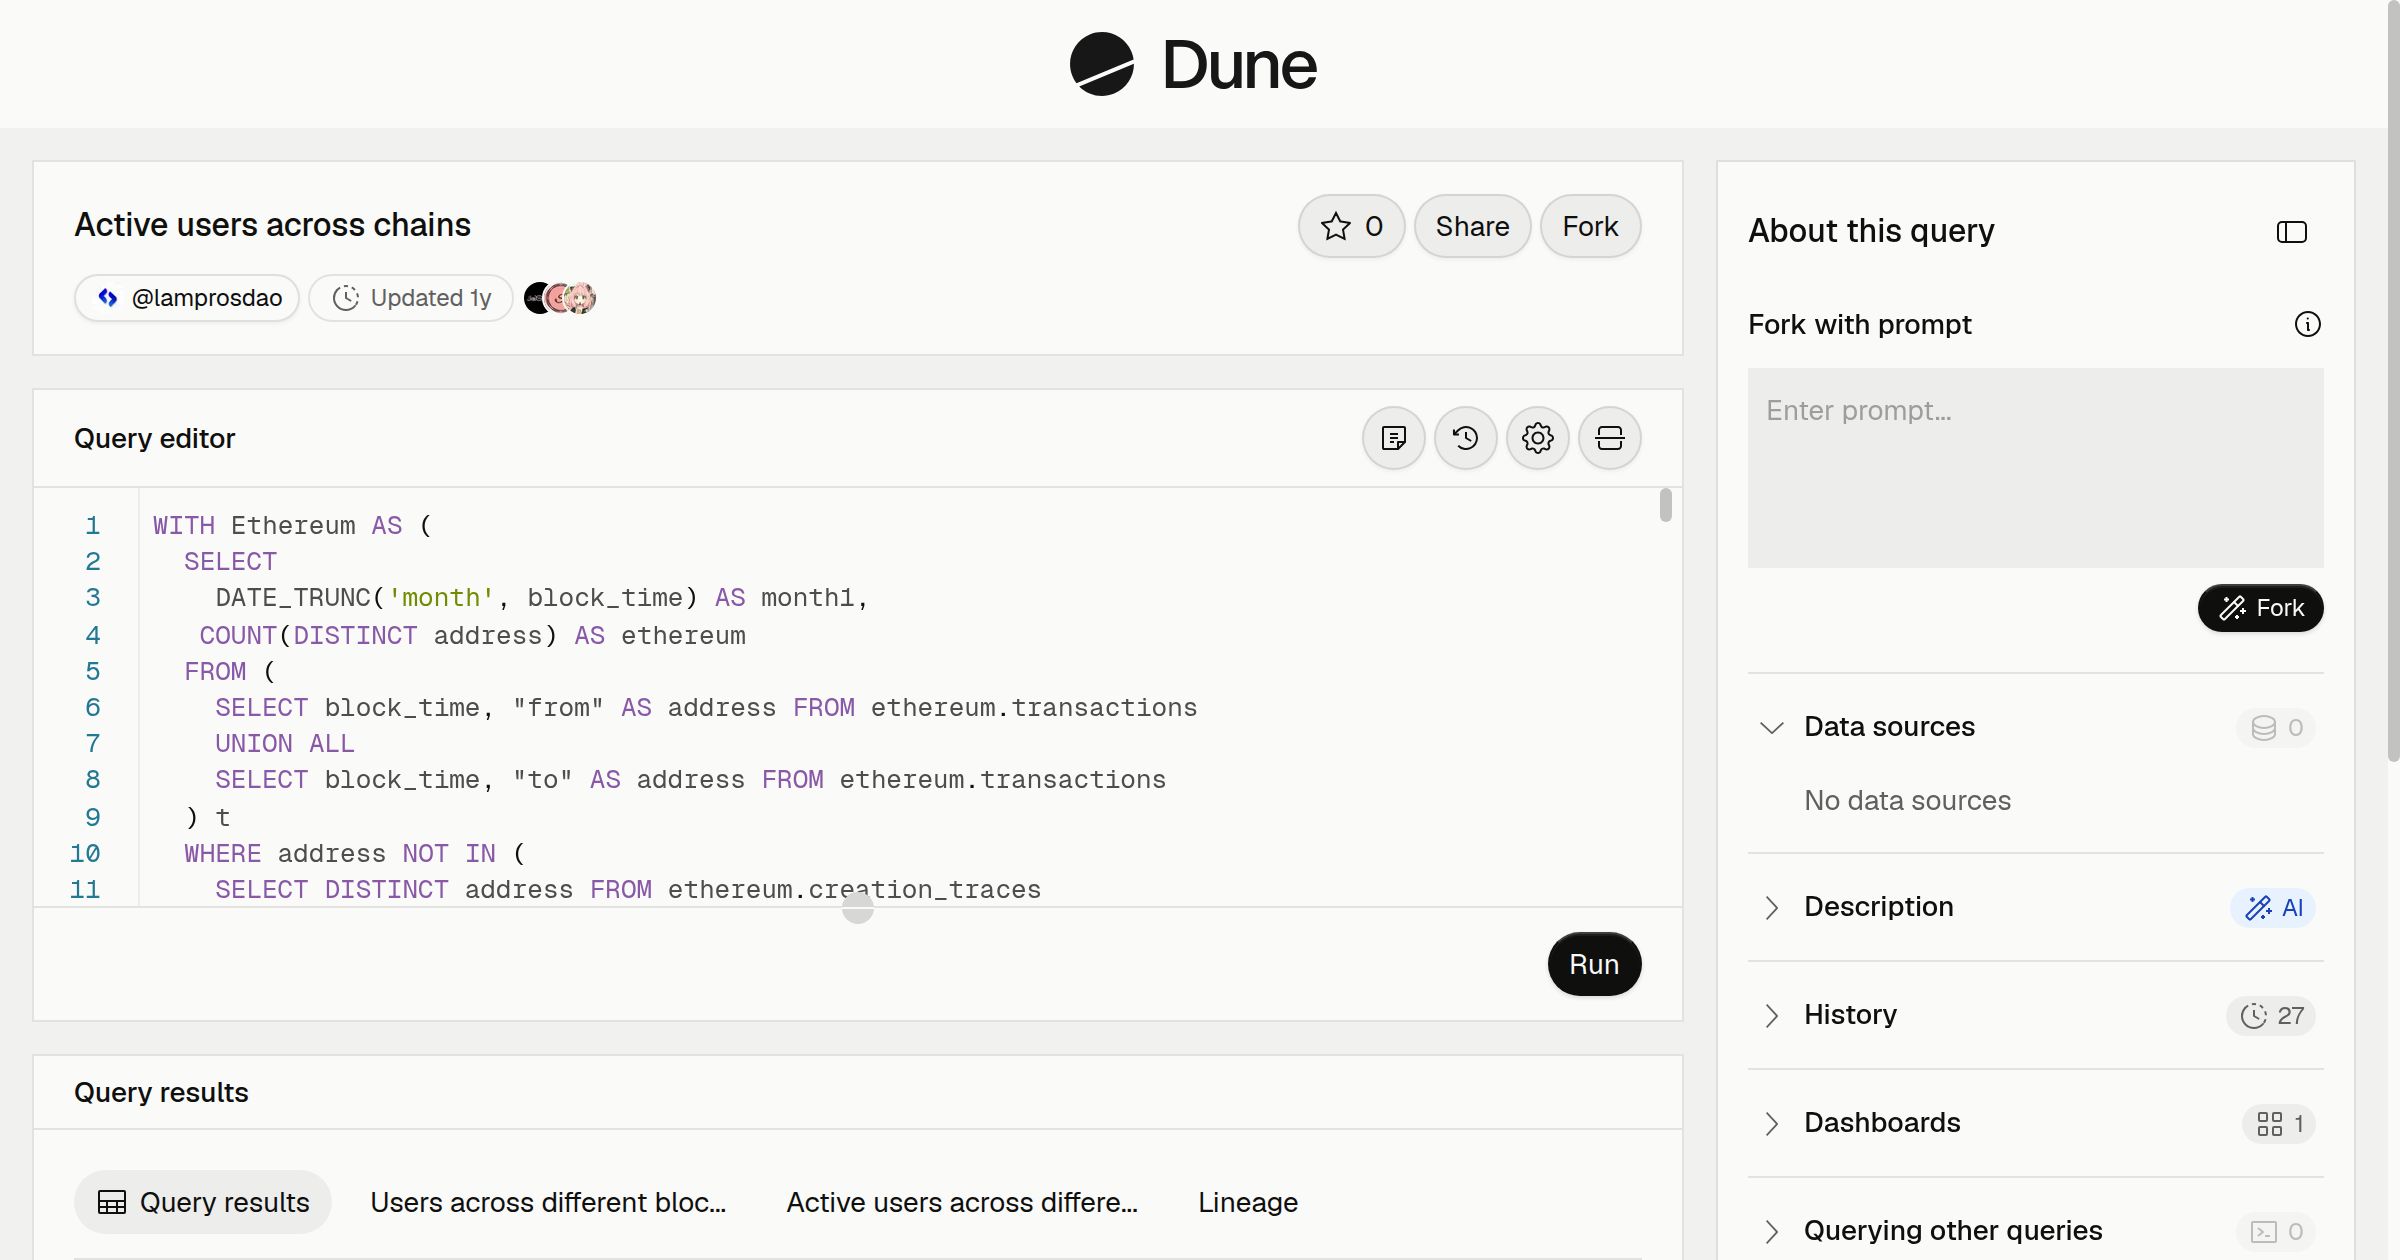Switch to the Lineage tab
The image size is (2400, 1260).
[1248, 1202]
